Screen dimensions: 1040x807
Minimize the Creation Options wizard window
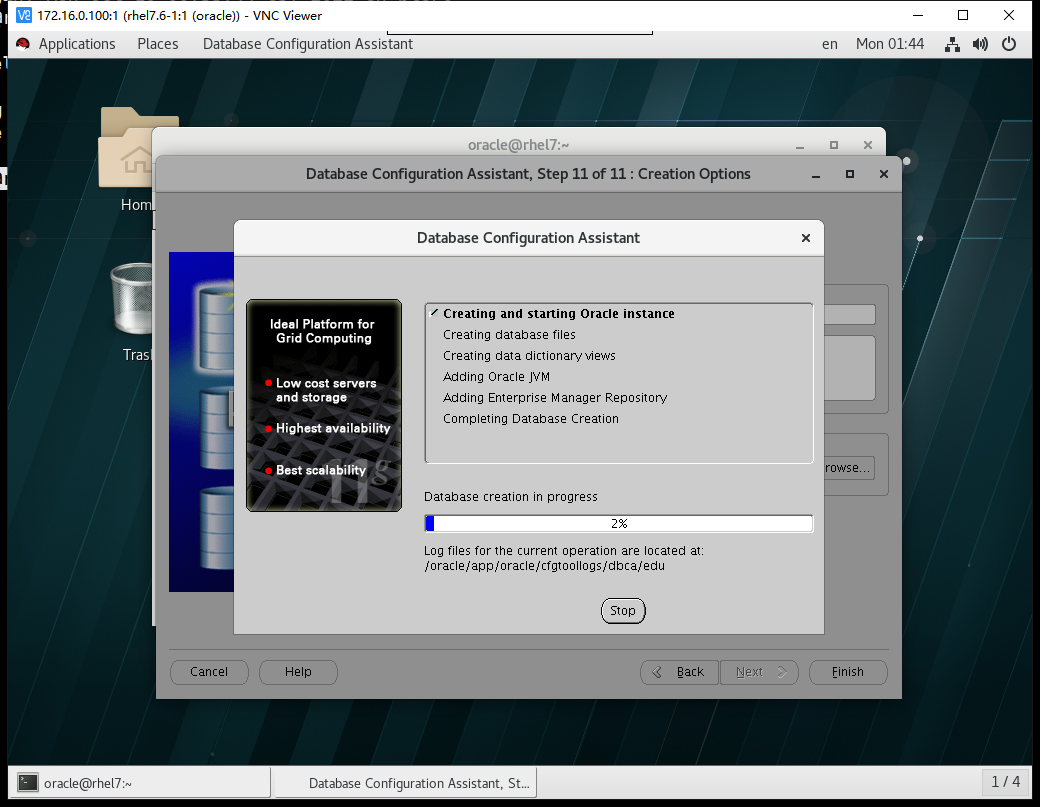click(816, 174)
